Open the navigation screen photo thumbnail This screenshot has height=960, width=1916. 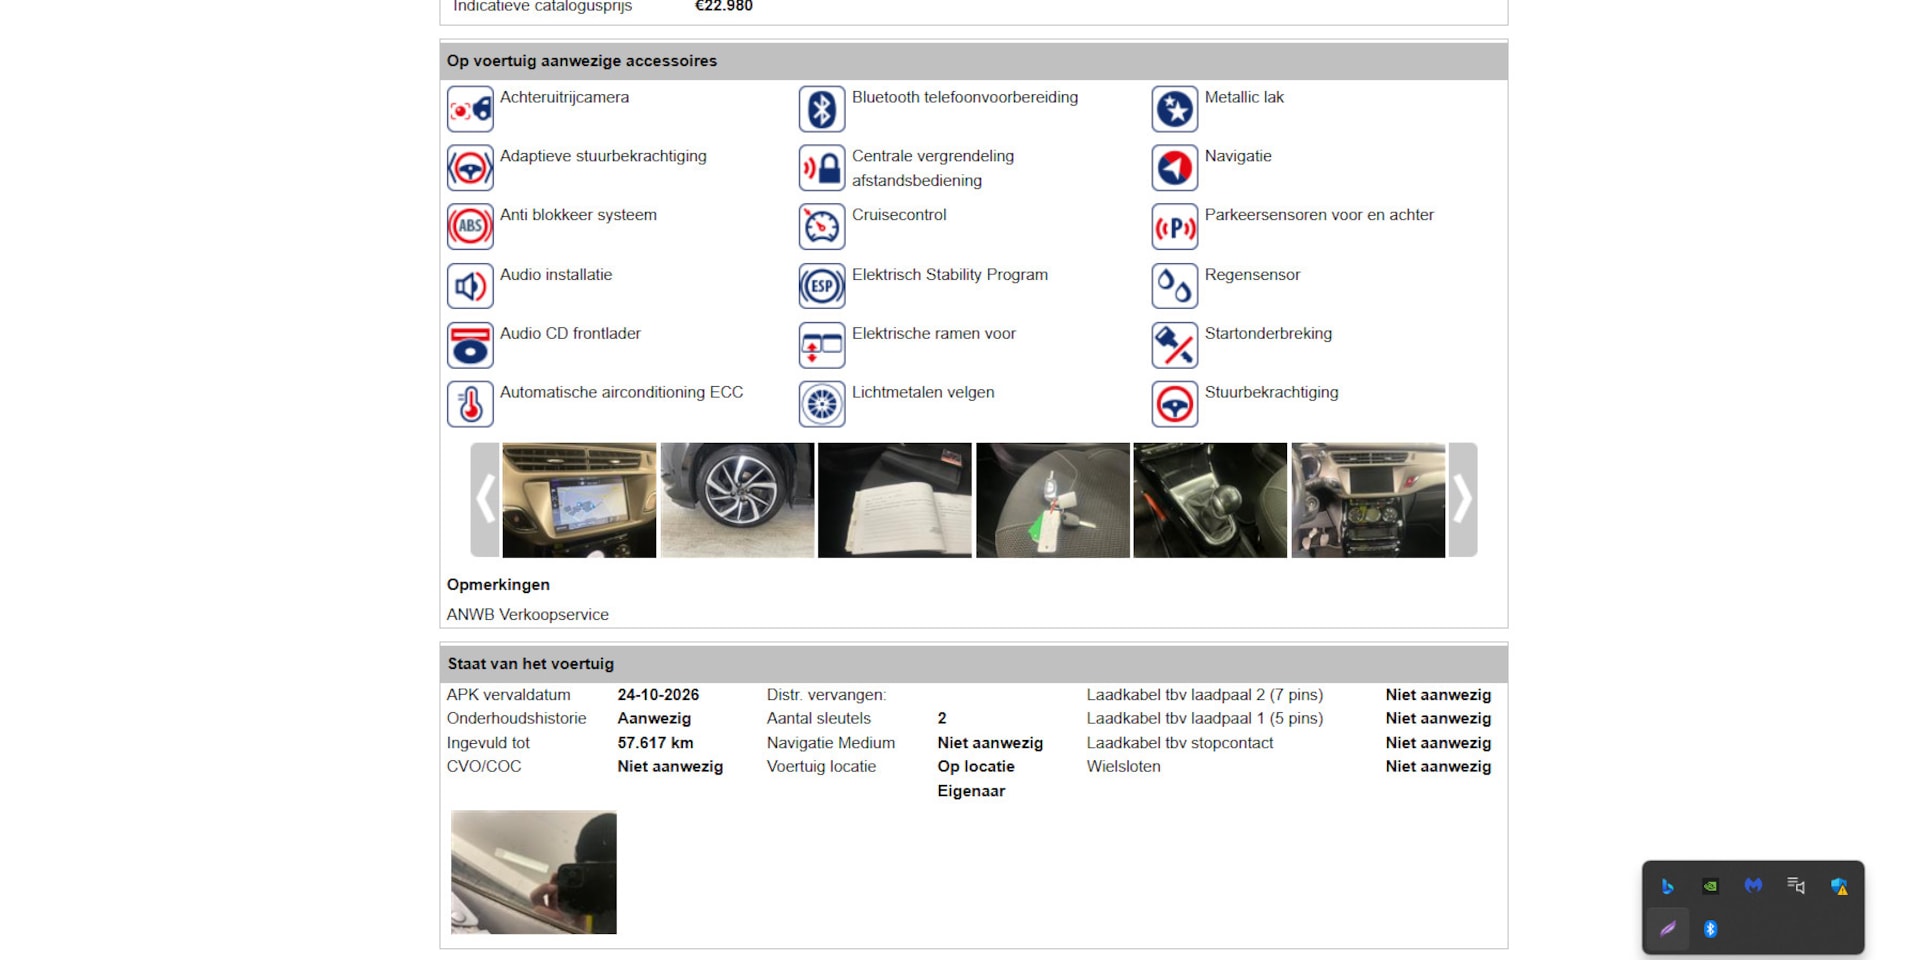[x=579, y=500]
